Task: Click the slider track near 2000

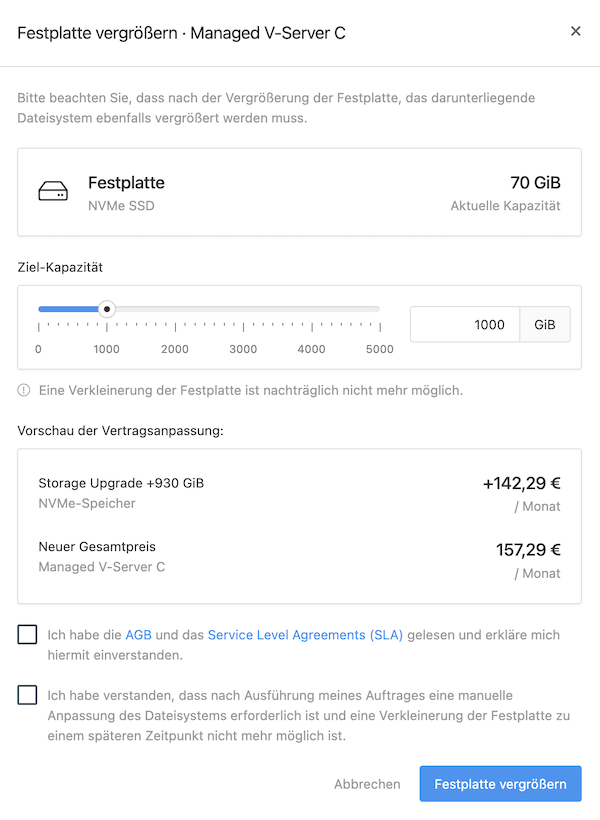Action: click(175, 309)
